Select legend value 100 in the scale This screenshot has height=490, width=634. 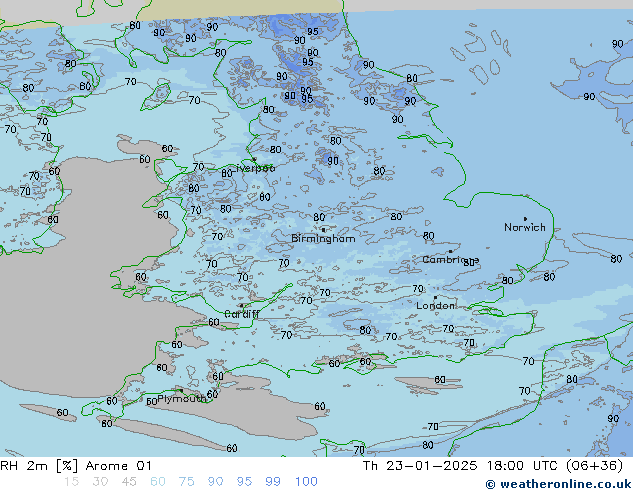point(306,482)
